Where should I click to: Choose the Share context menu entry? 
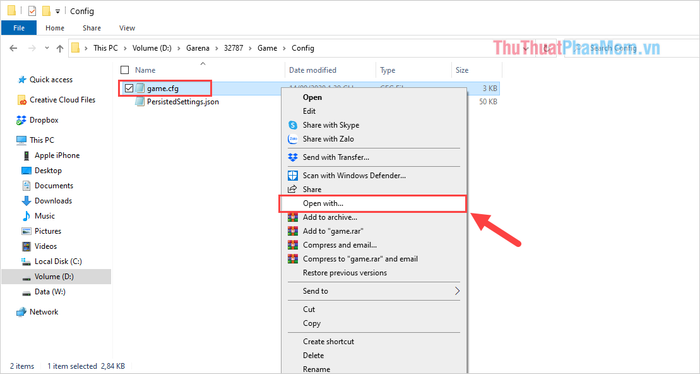(x=312, y=189)
